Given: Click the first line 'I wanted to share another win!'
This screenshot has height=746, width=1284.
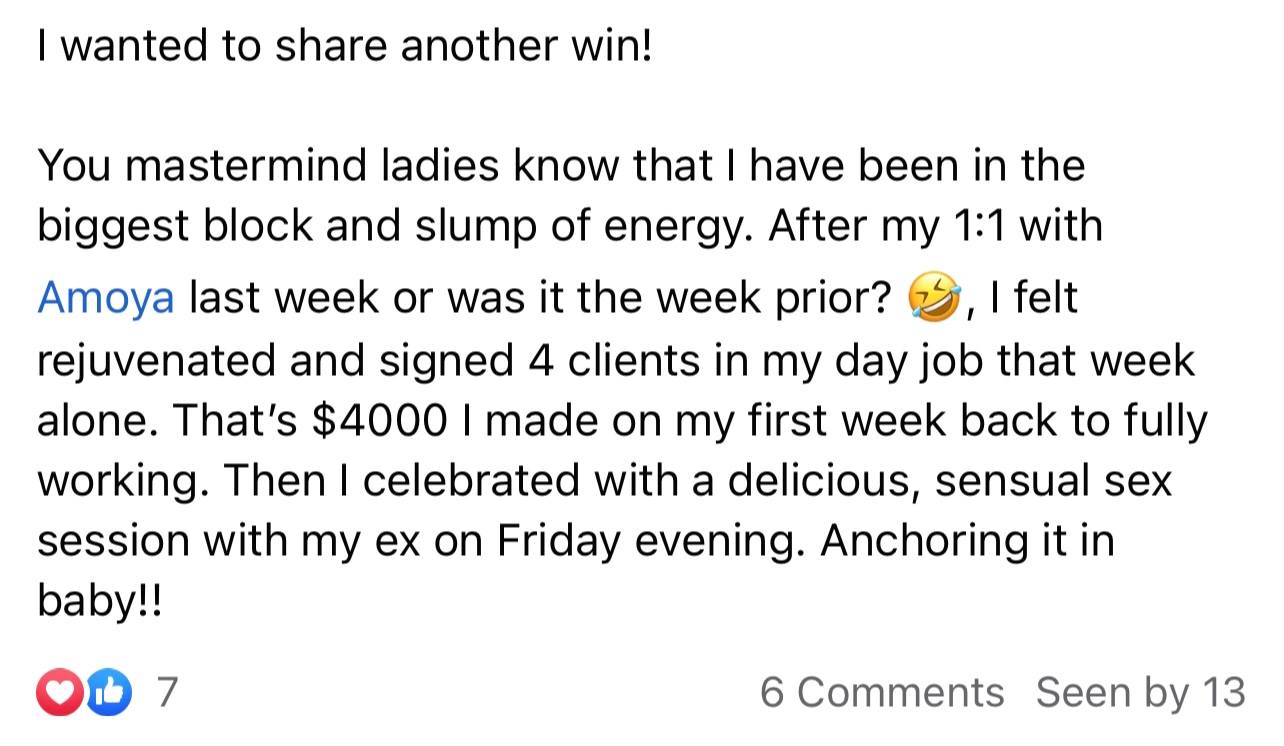Looking at the screenshot, I should tap(344, 47).
